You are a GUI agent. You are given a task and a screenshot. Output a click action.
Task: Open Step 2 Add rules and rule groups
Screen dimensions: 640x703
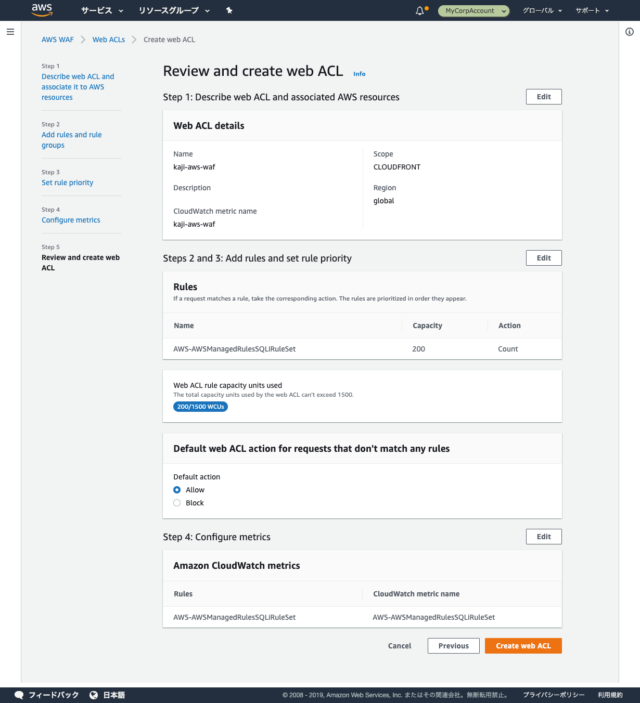pos(72,140)
